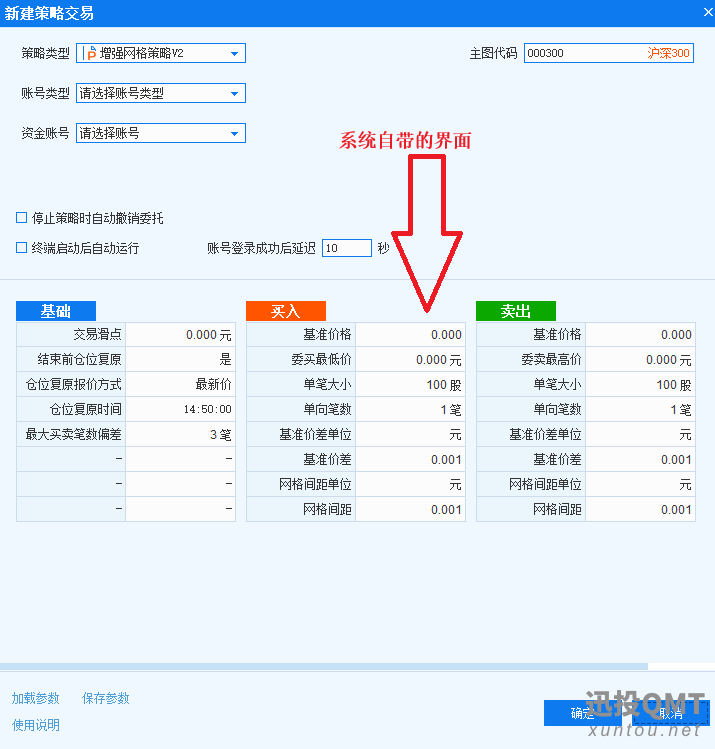Click the strategy icon beside 增强网格策略V2
Image resolution: width=715 pixels, height=749 pixels.
pyautogui.click(x=91, y=53)
